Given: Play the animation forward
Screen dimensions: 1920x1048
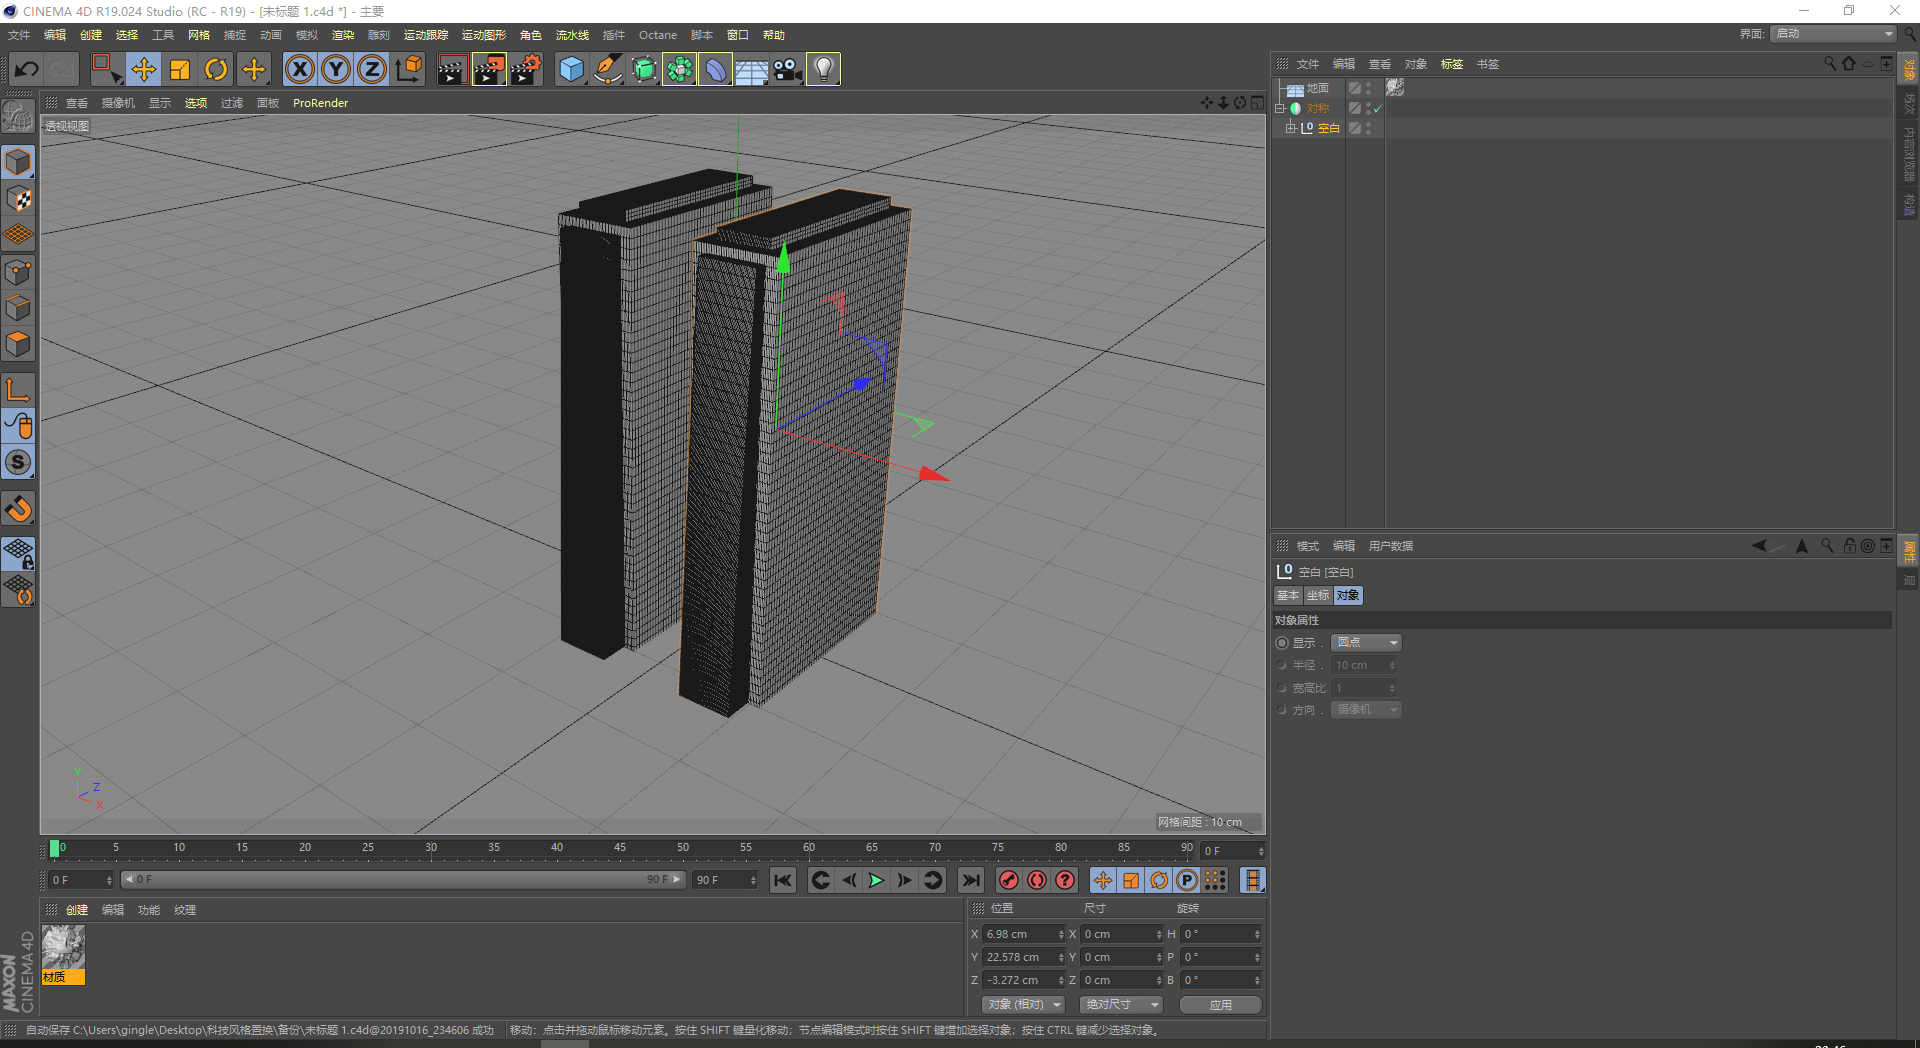Looking at the screenshot, I should (876, 880).
